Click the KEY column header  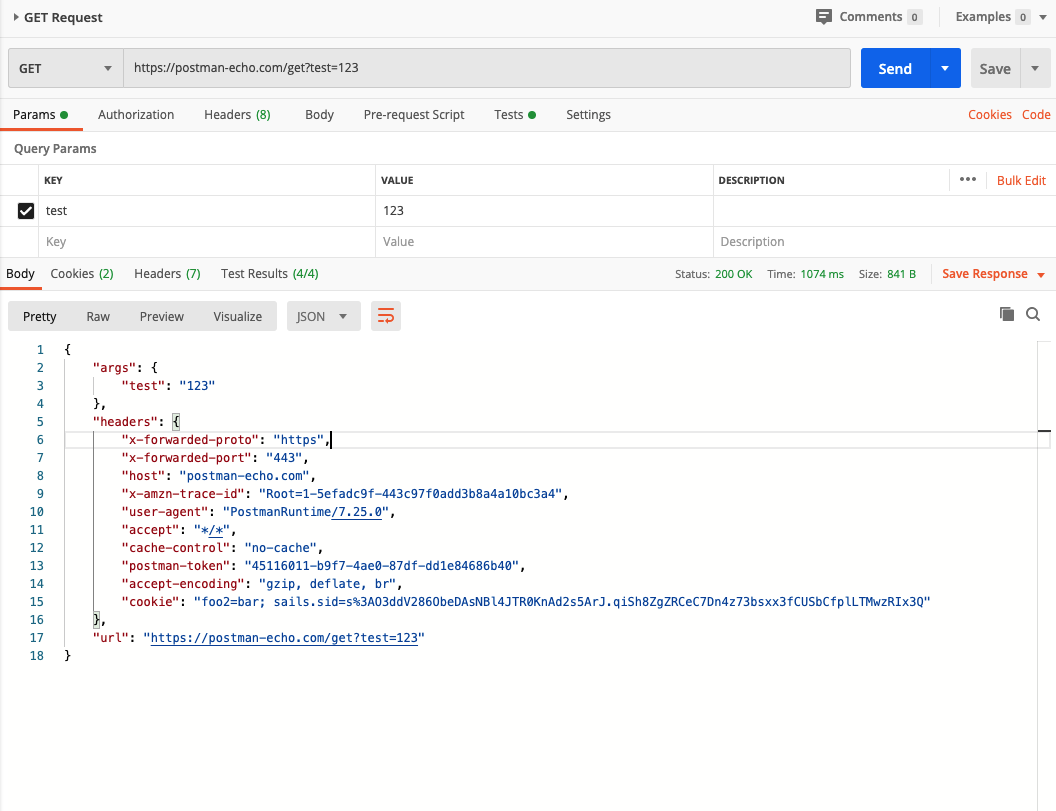click(x=53, y=181)
